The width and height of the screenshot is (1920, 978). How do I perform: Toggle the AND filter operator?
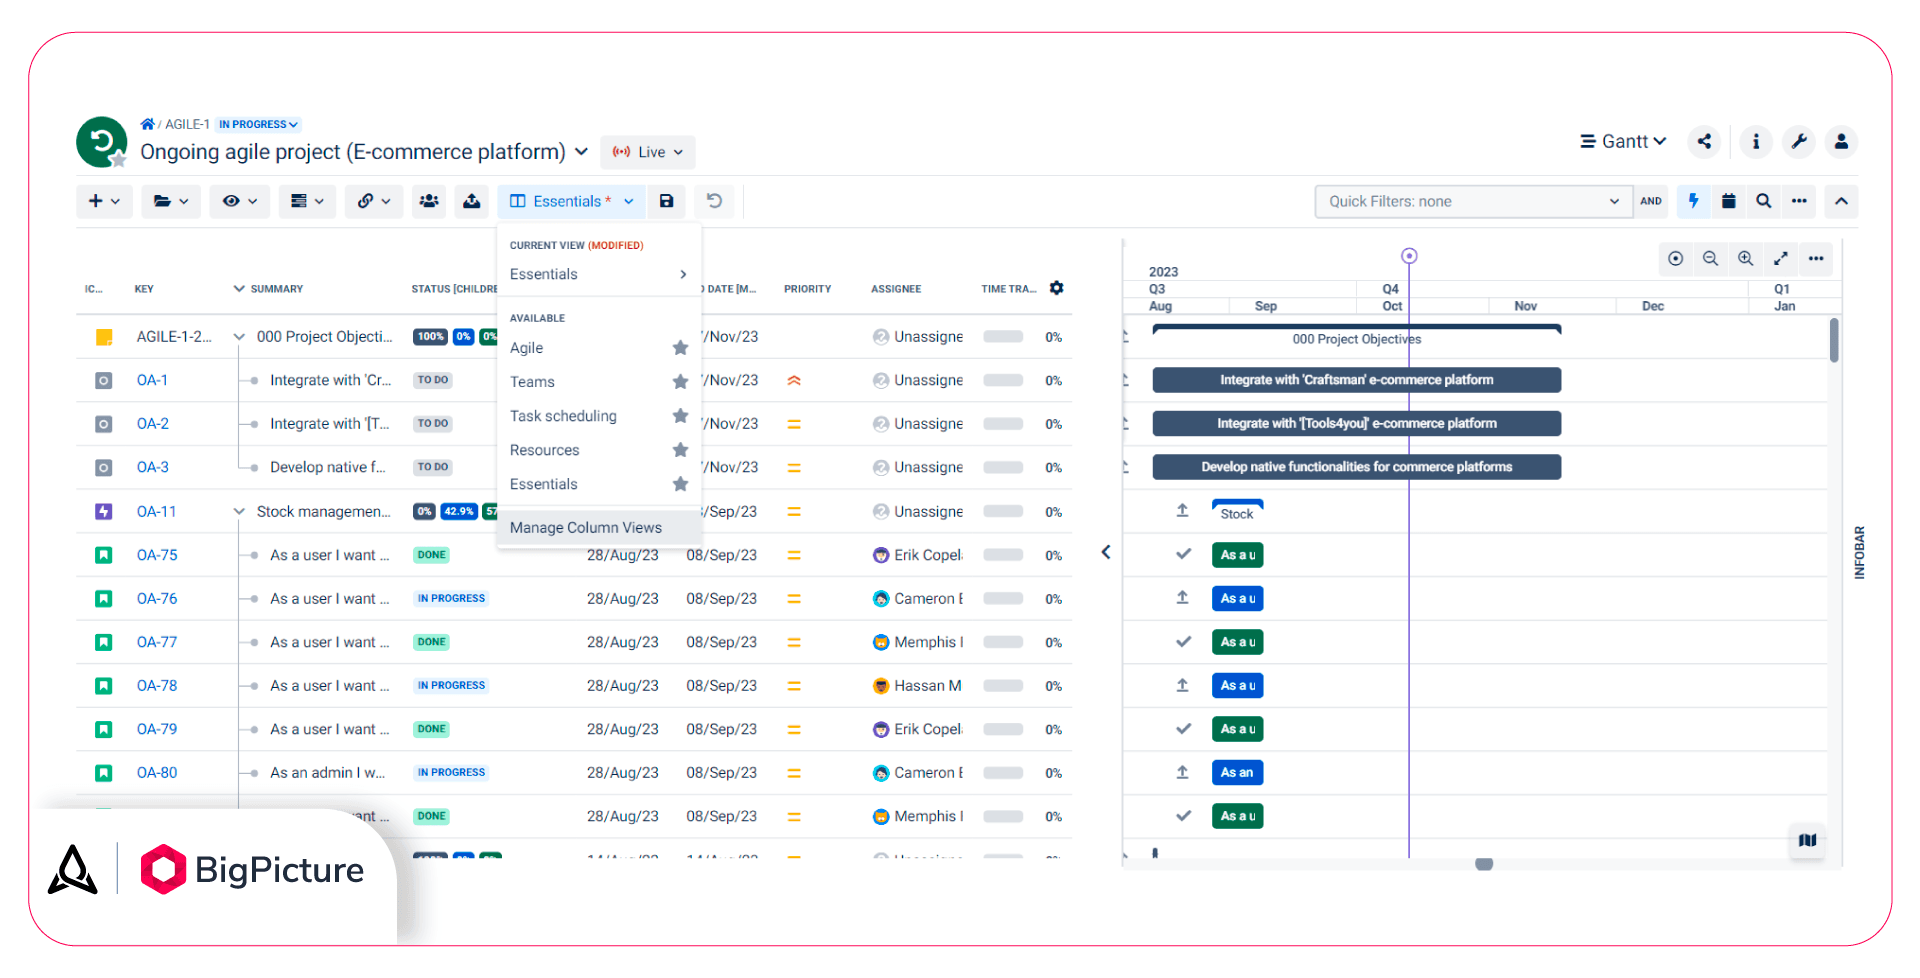(1651, 201)
